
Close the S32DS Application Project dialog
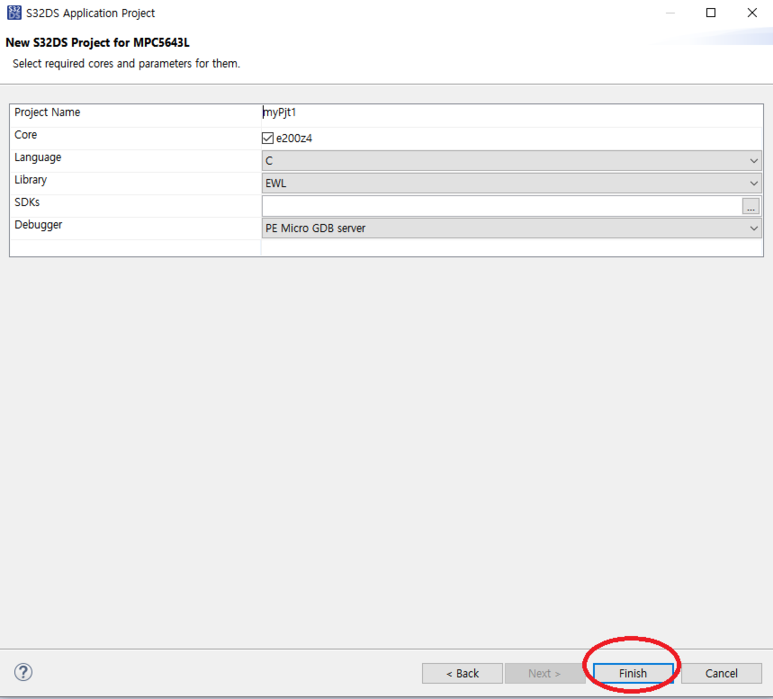(x=752, y=13)
